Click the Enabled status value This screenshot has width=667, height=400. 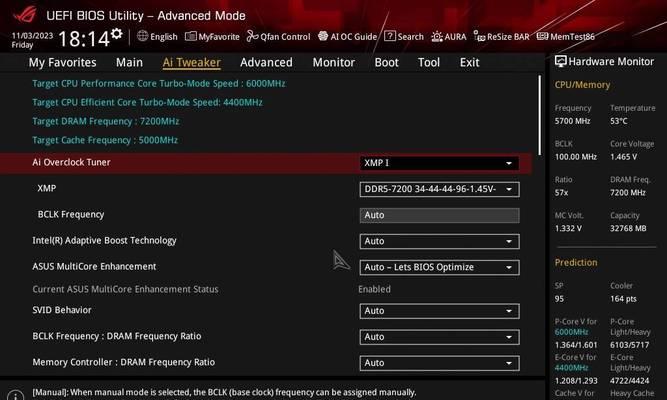[x=374, y=289]
